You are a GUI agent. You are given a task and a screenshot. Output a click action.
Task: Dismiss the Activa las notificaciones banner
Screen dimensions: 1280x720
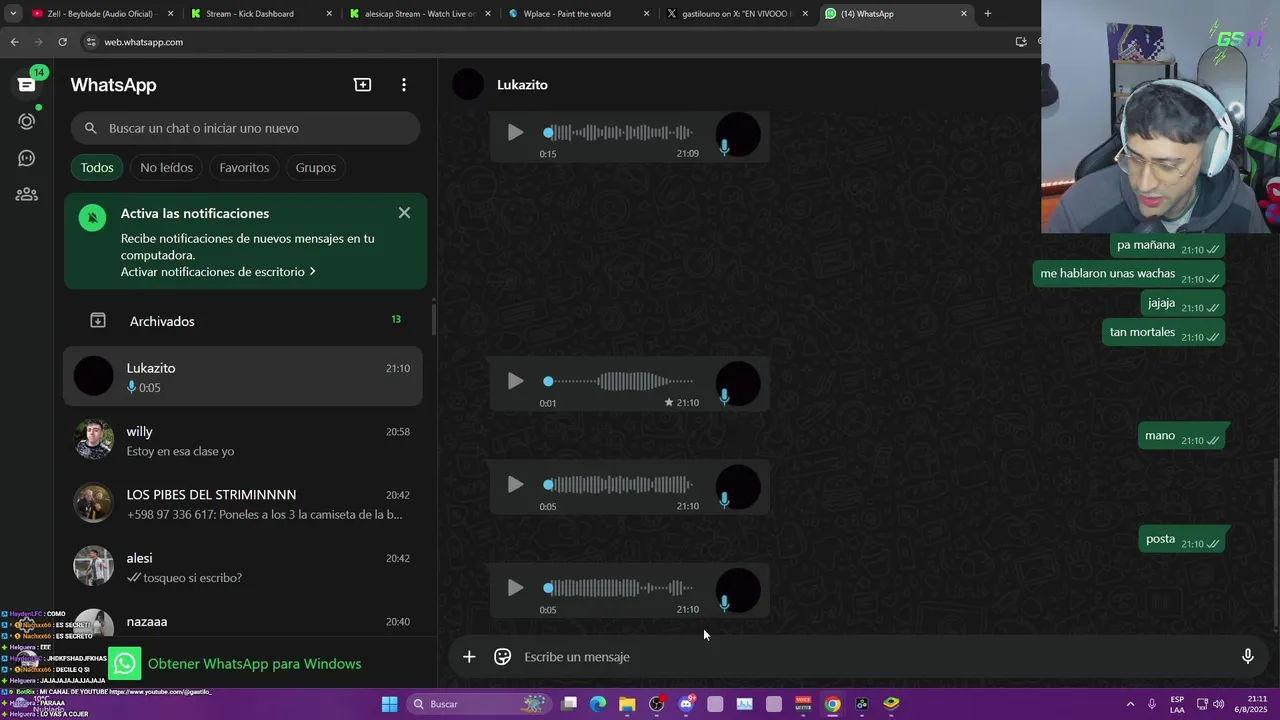[404, 213]
